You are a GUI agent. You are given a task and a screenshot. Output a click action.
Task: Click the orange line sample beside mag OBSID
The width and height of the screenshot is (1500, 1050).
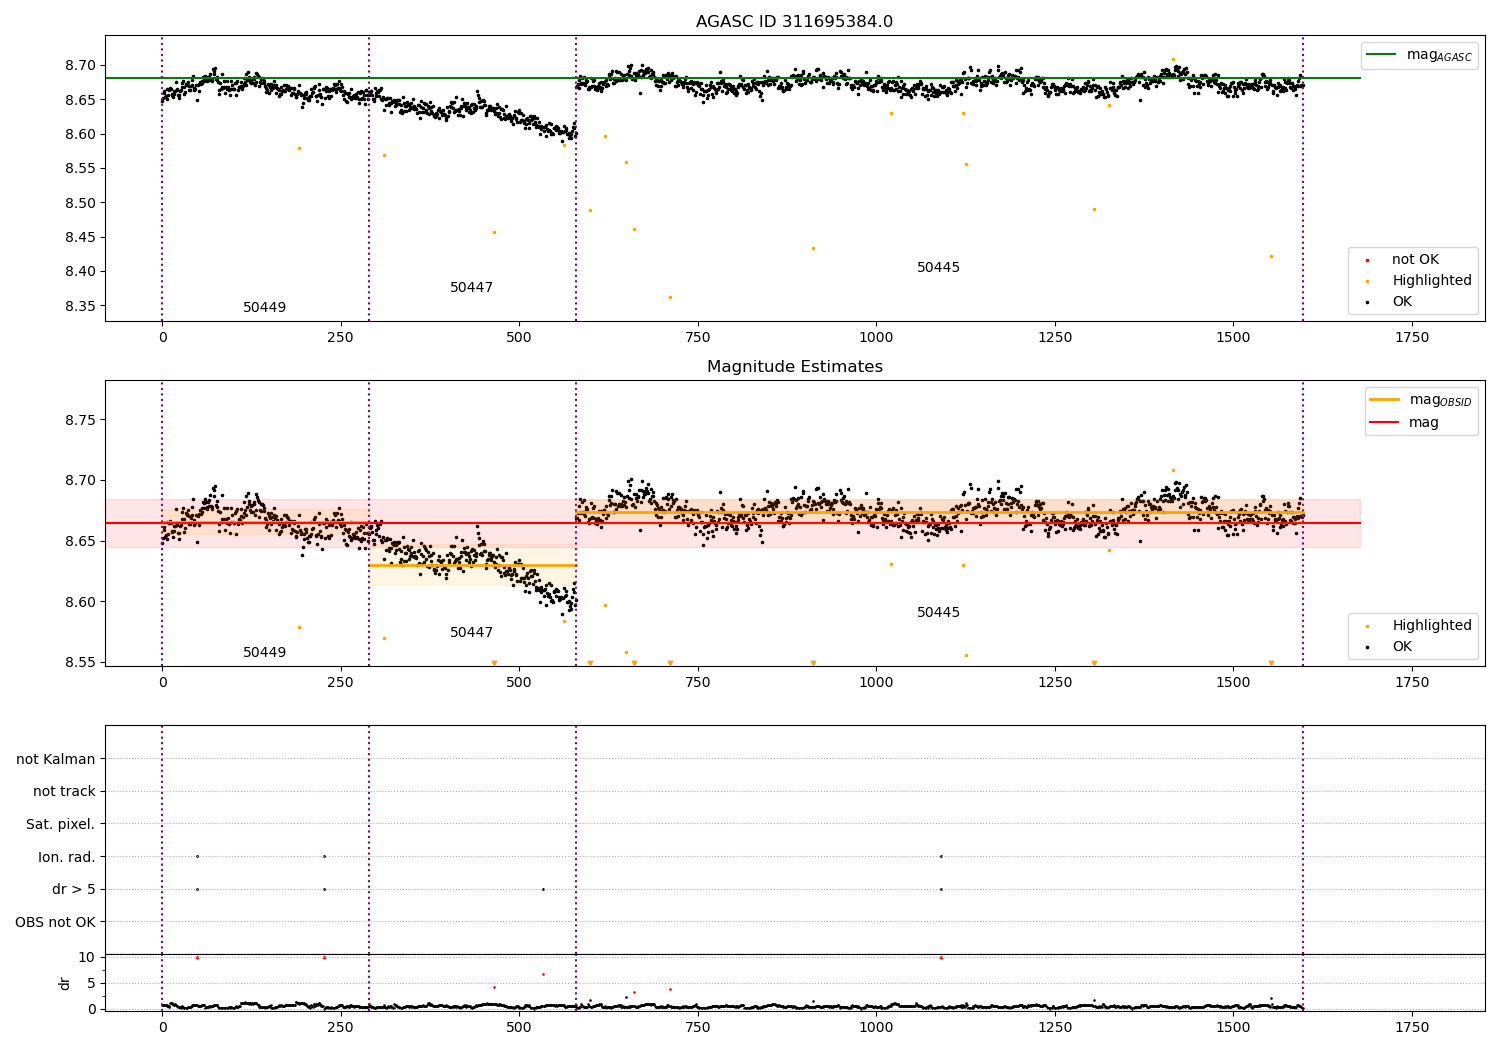1384,400
